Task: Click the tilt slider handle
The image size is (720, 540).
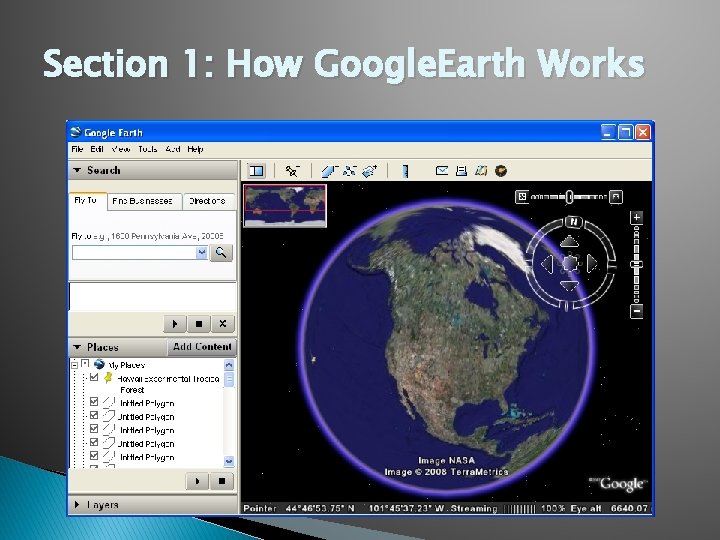Action: 569,197
